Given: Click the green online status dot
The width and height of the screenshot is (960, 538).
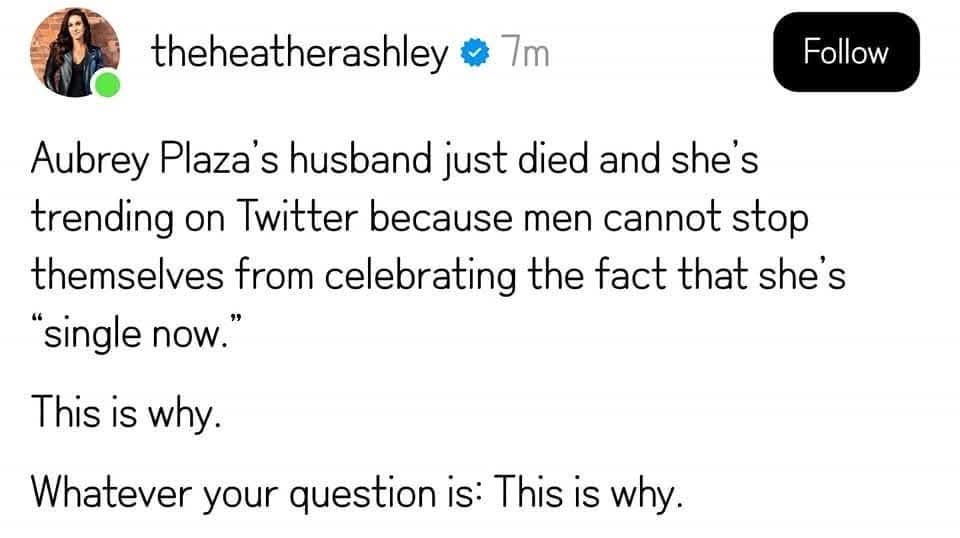Looking at the screenshot, I should pos(108,84).
